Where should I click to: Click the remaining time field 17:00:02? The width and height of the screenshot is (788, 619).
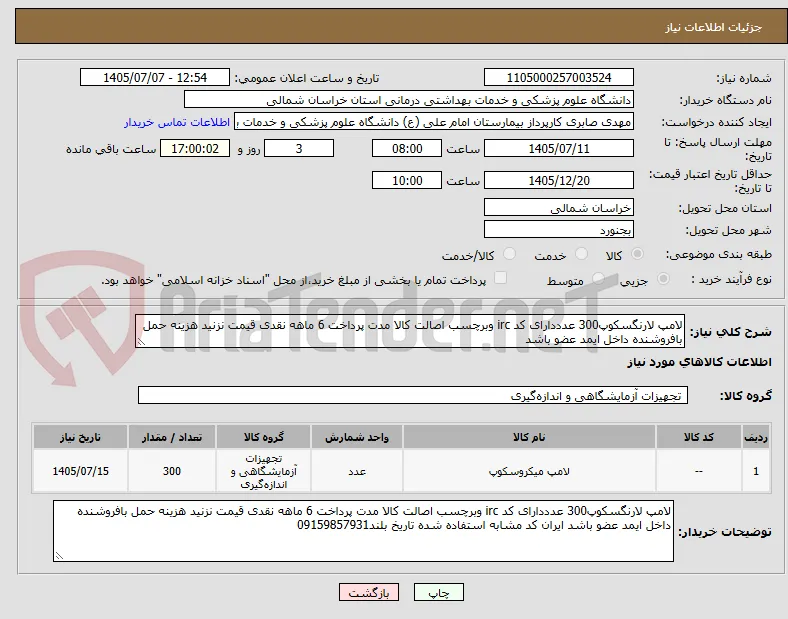195,149
